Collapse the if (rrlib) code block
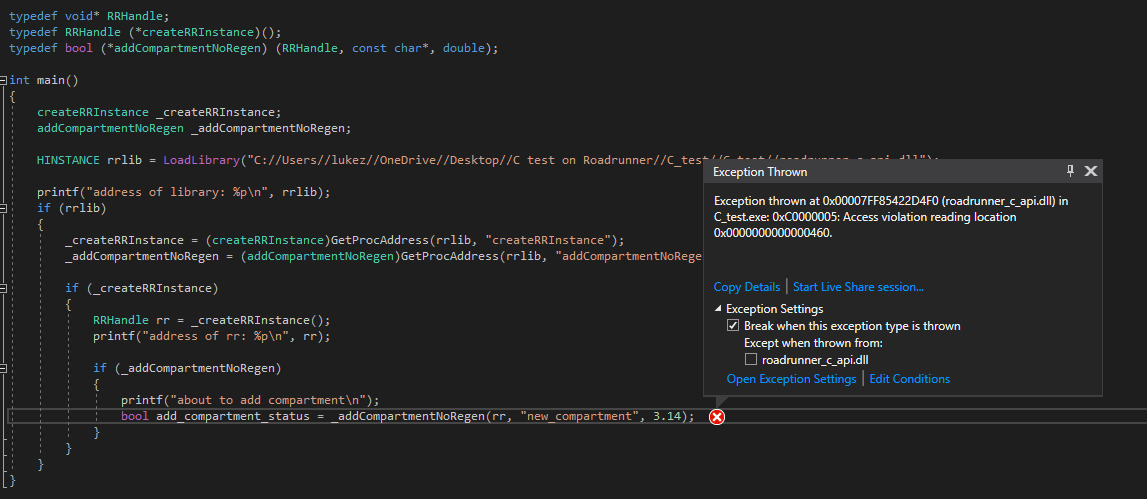 point(4,209)
